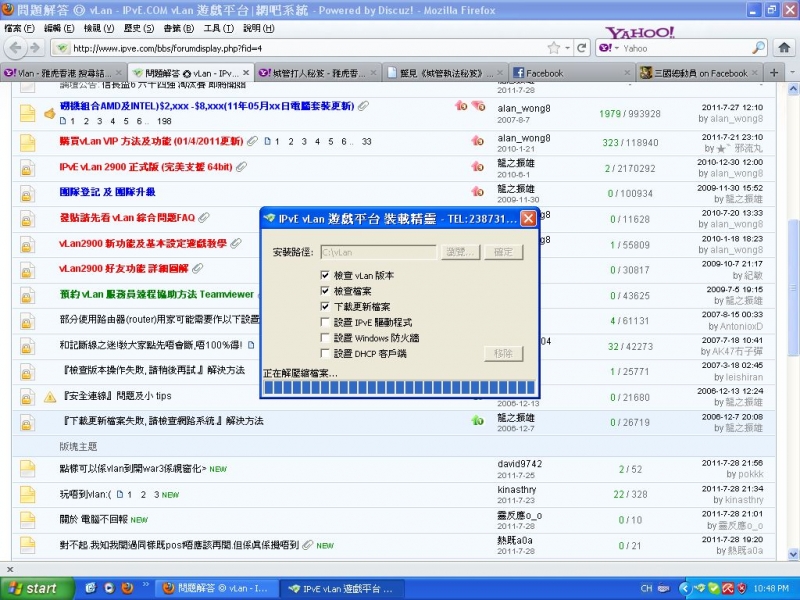Click the Start button
Image resolution: width=800 pixels, height=600 pixels.
tap(30, 588)
